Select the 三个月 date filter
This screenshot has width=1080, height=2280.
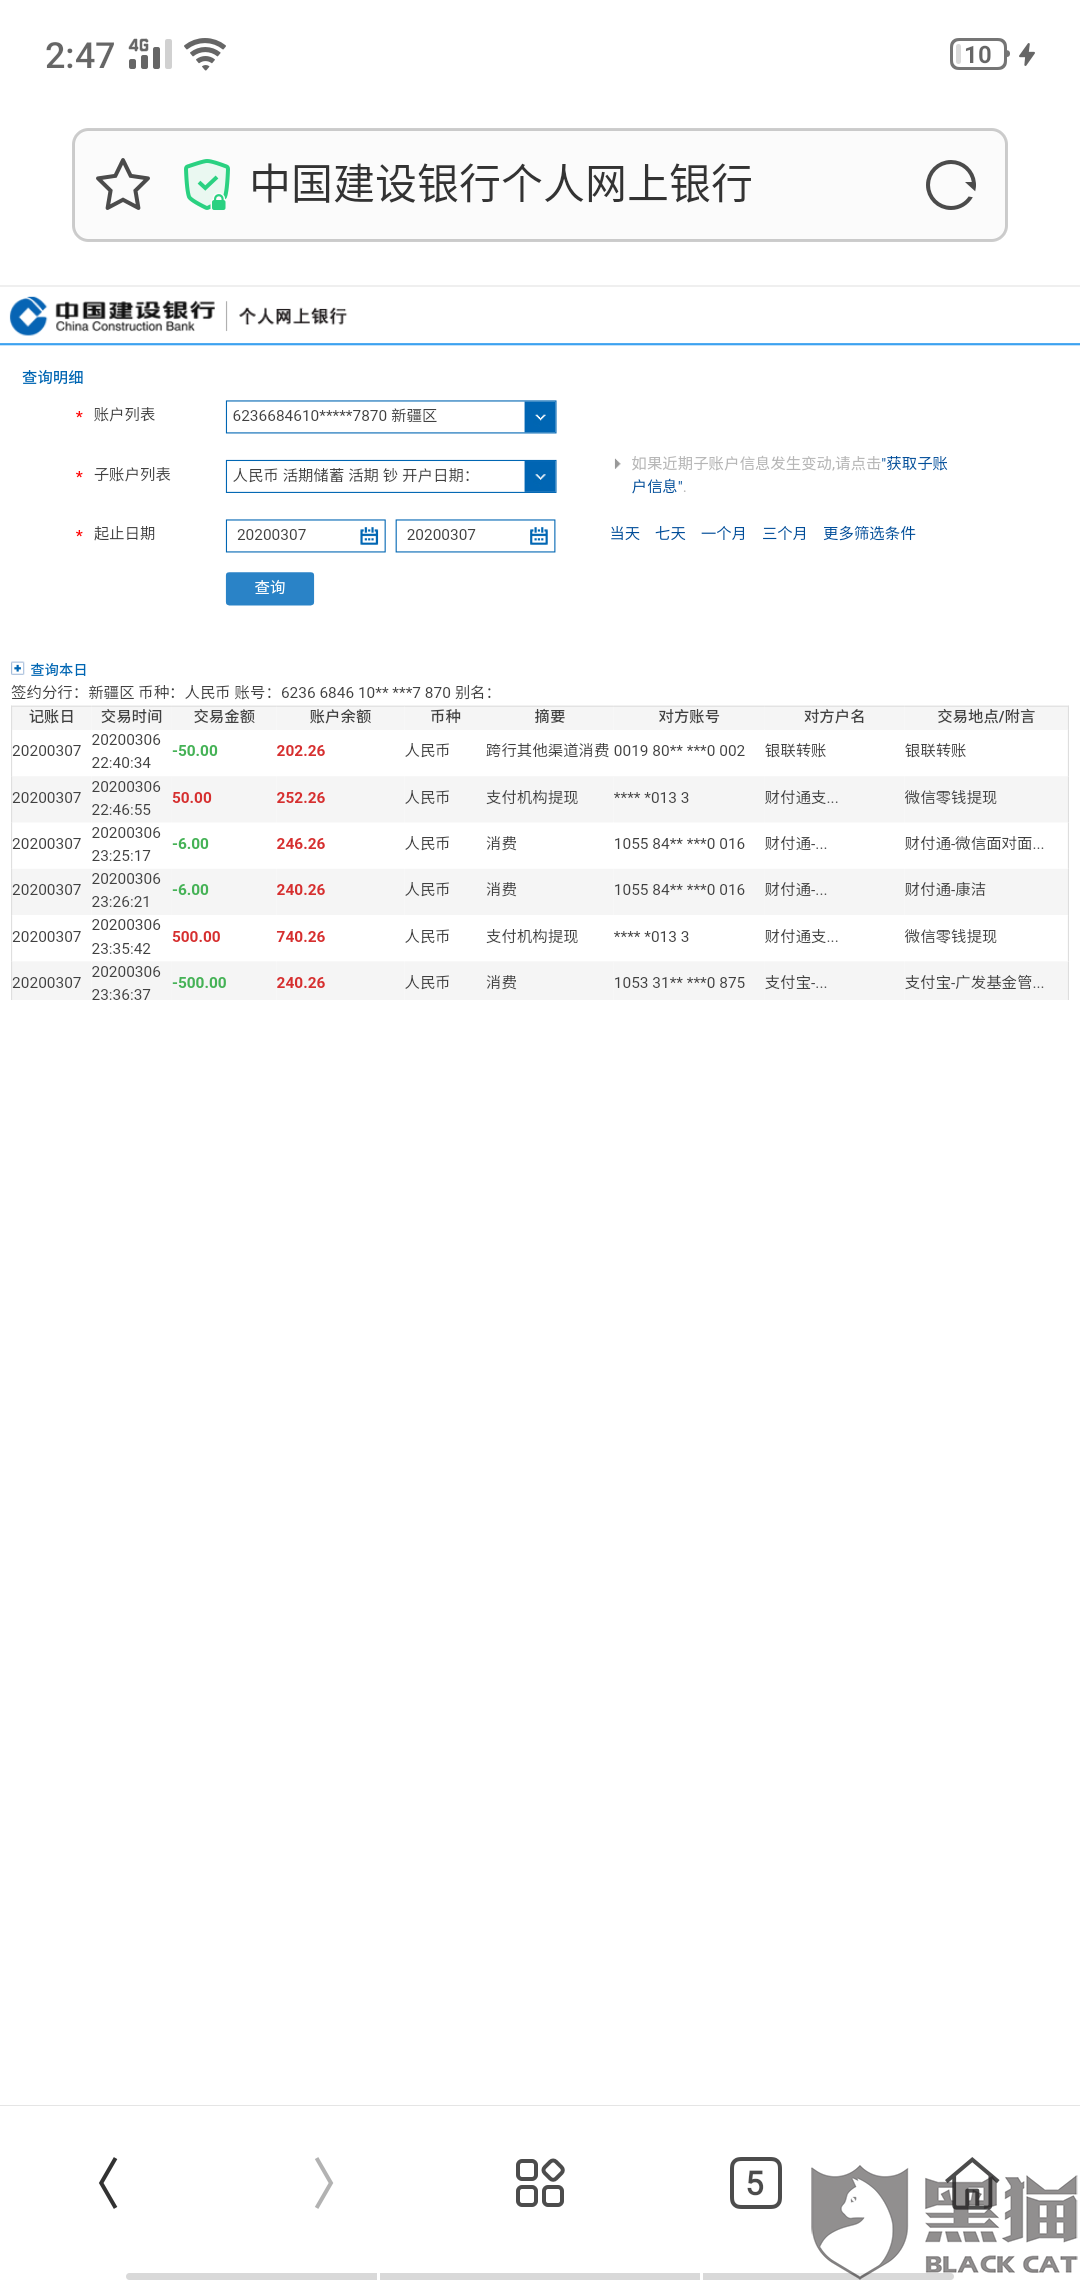(784, 533)
